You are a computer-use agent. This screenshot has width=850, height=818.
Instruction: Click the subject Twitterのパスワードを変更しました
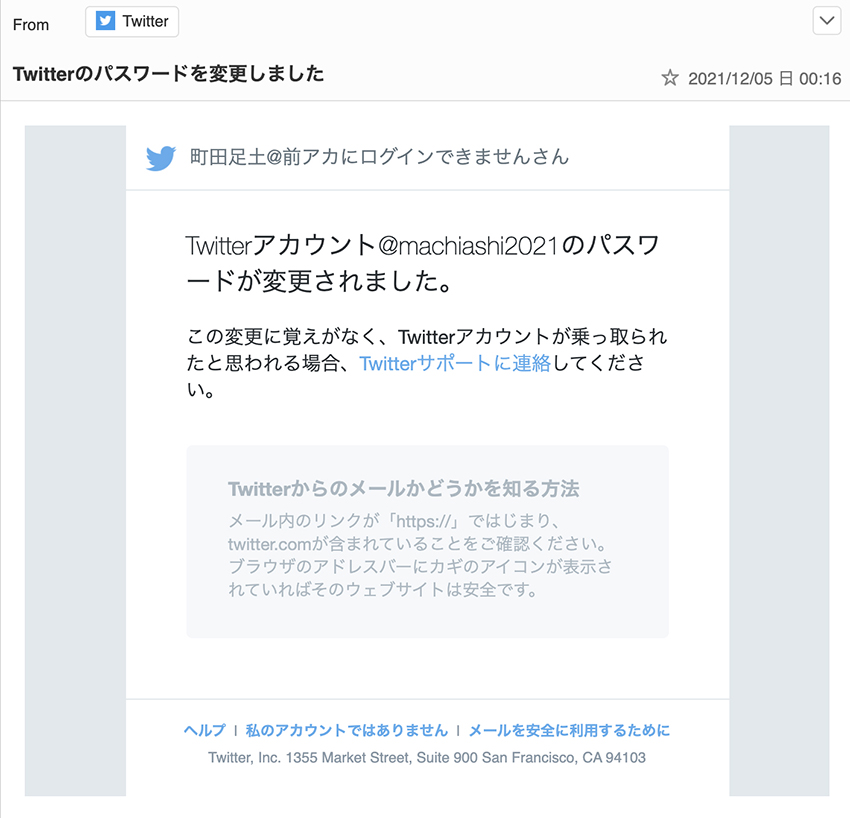click(167, 74)
